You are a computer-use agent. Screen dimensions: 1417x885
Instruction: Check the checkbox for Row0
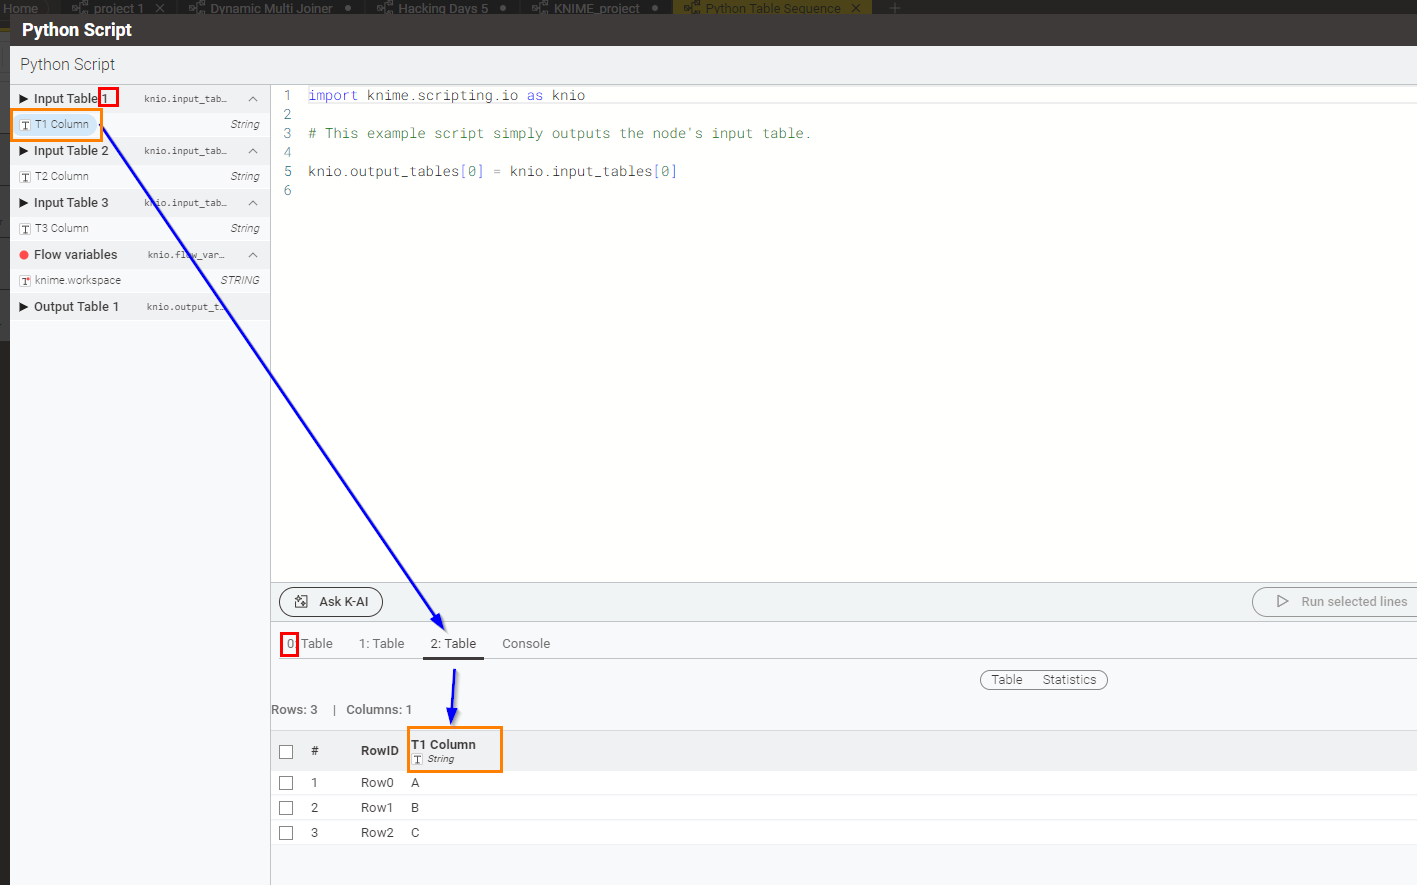click(x=286, y=783)
